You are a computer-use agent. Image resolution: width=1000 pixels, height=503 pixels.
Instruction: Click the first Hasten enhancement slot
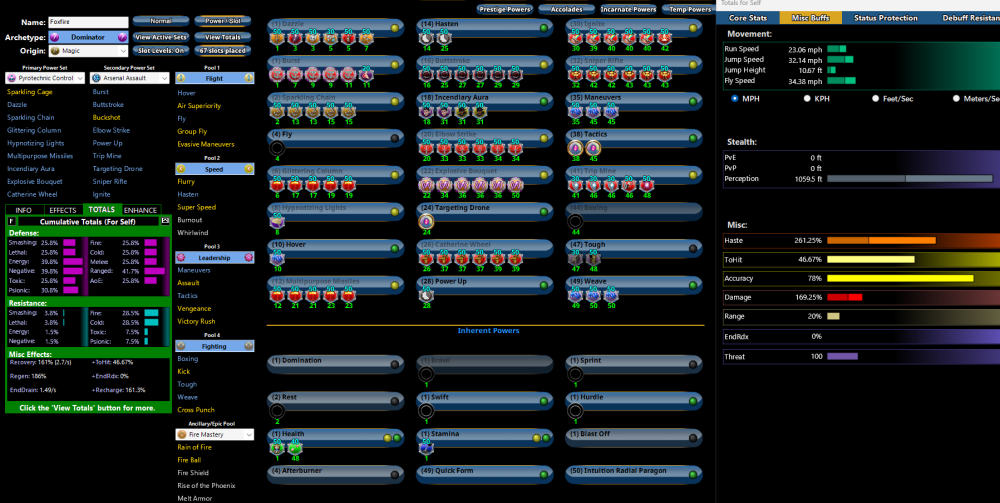[427, 37]
